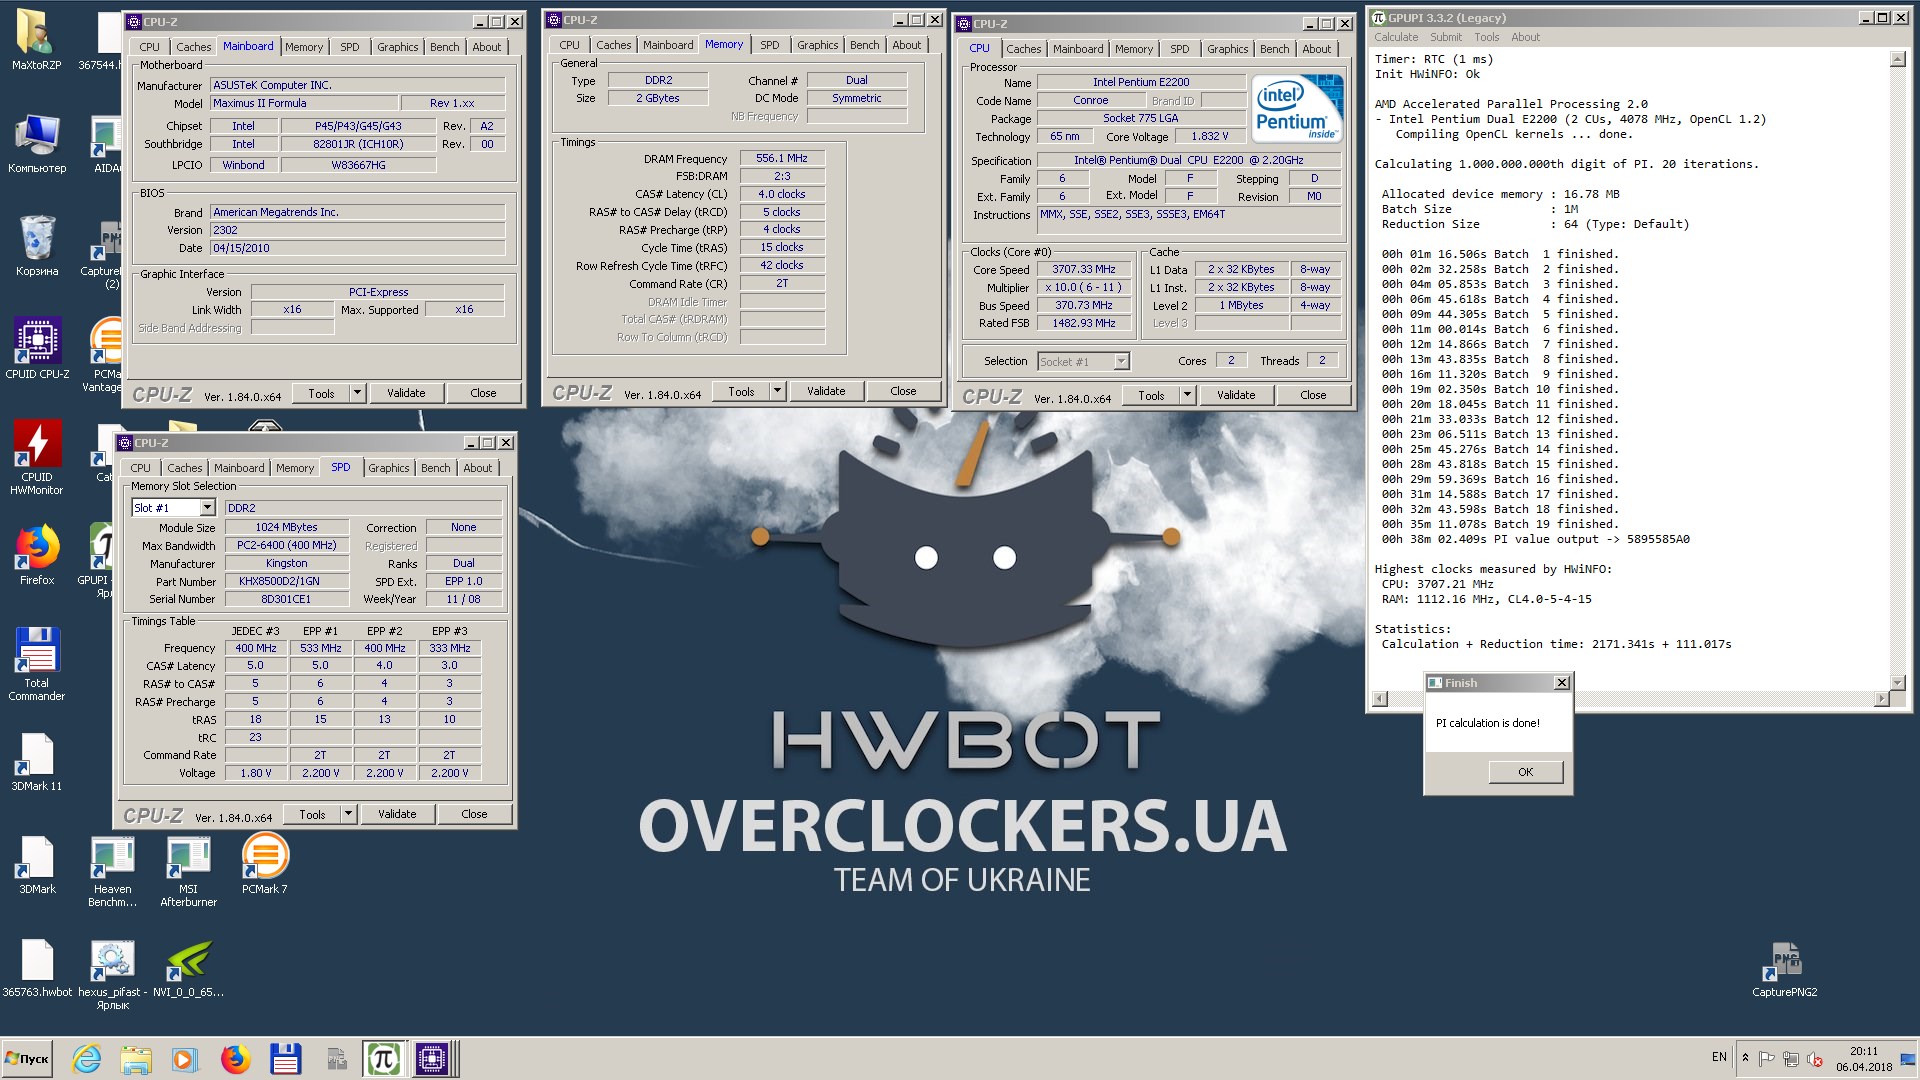Image resolution: width=1920 pixels, height=1080 pixels.
Task: Open the Slot #1 dropdown in SPD
Action: point(207,508)
